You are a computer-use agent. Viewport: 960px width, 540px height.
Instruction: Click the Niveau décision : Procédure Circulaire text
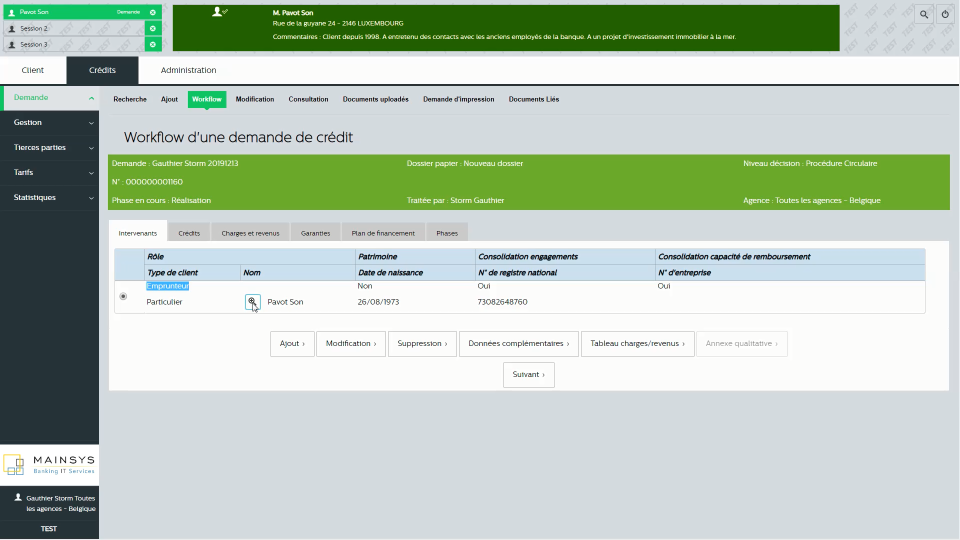coord(810,163)
